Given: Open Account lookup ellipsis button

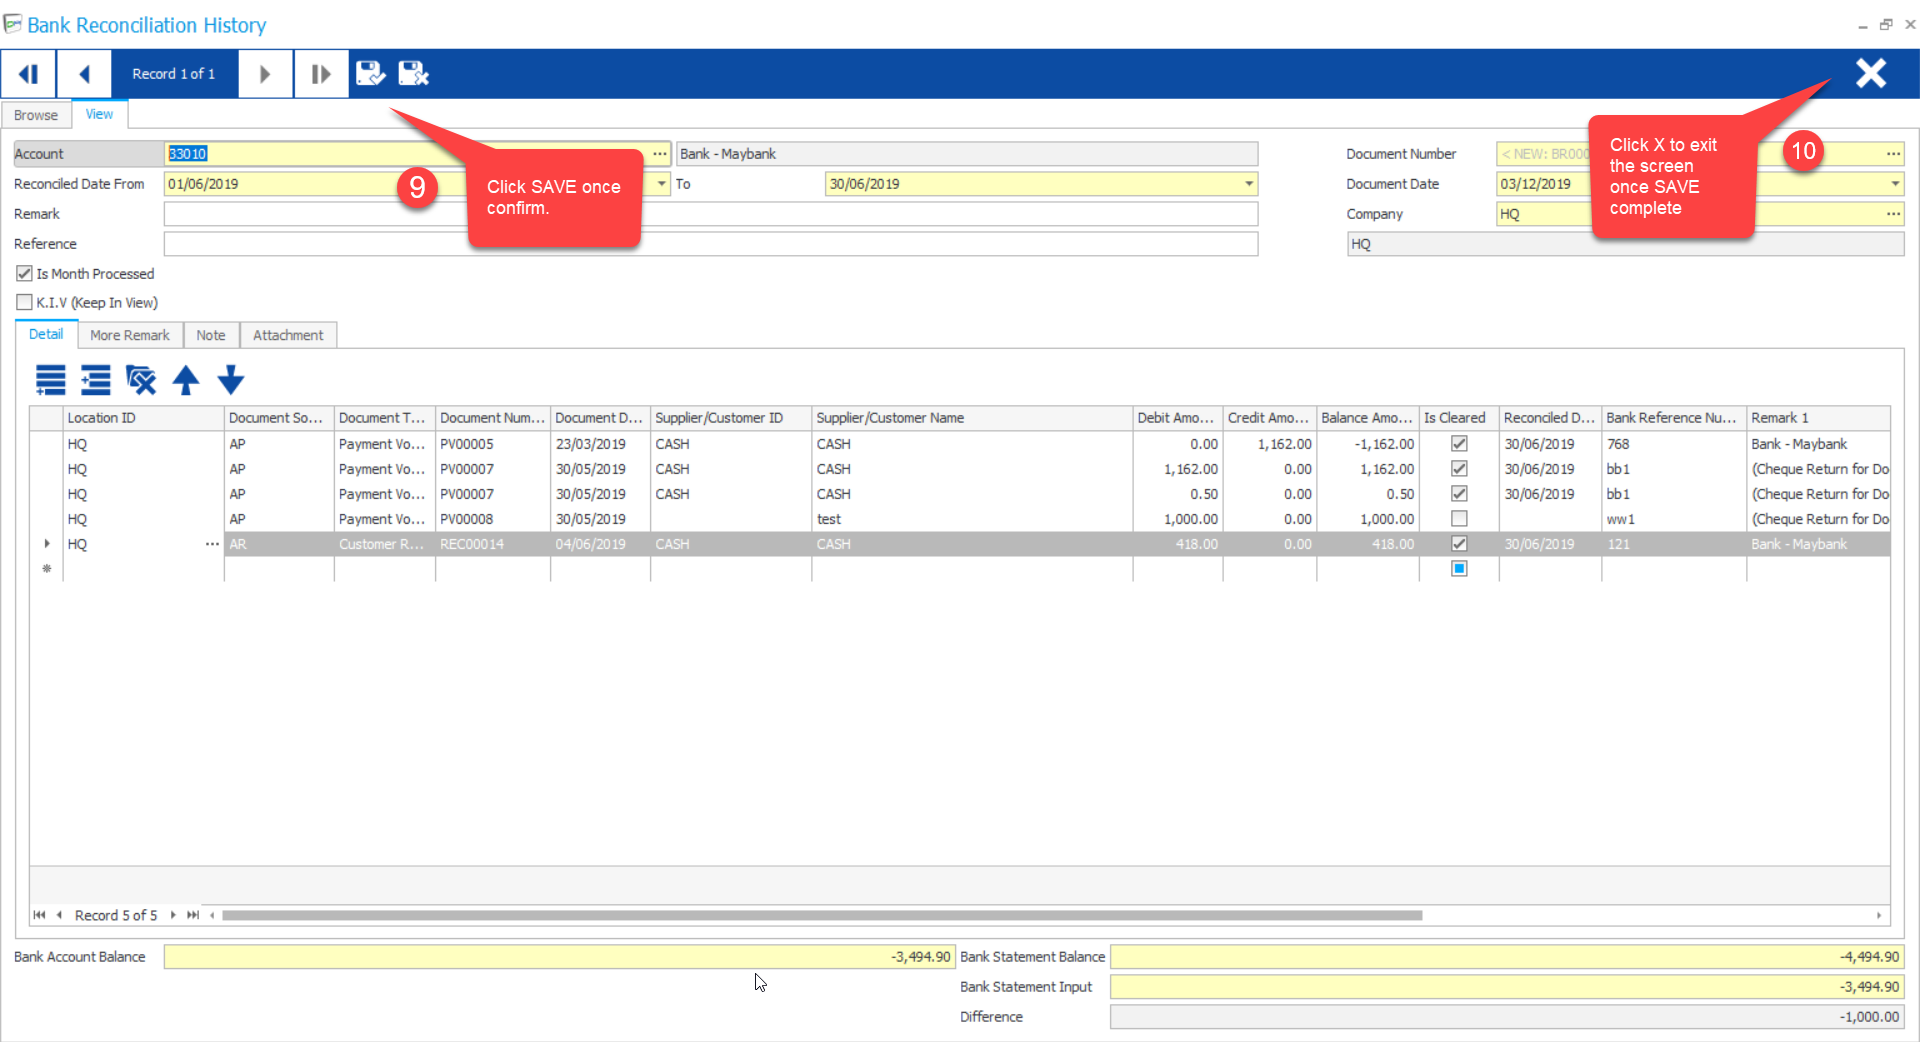Looking at the screenshot, I should tap(660, 154).
